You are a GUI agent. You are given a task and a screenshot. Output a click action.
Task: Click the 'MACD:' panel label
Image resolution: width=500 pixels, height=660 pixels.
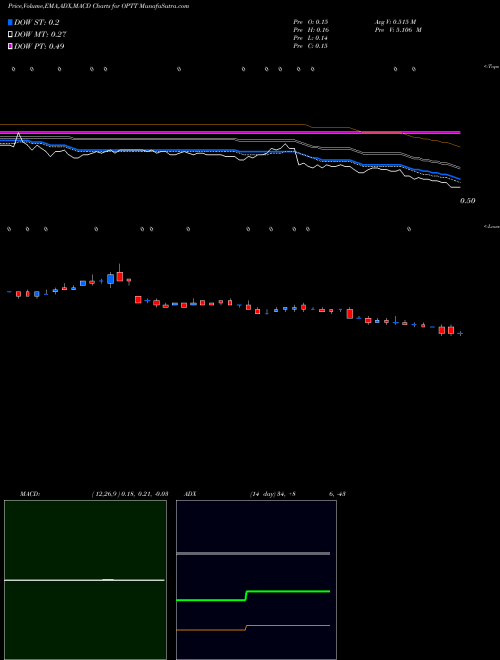30,494
